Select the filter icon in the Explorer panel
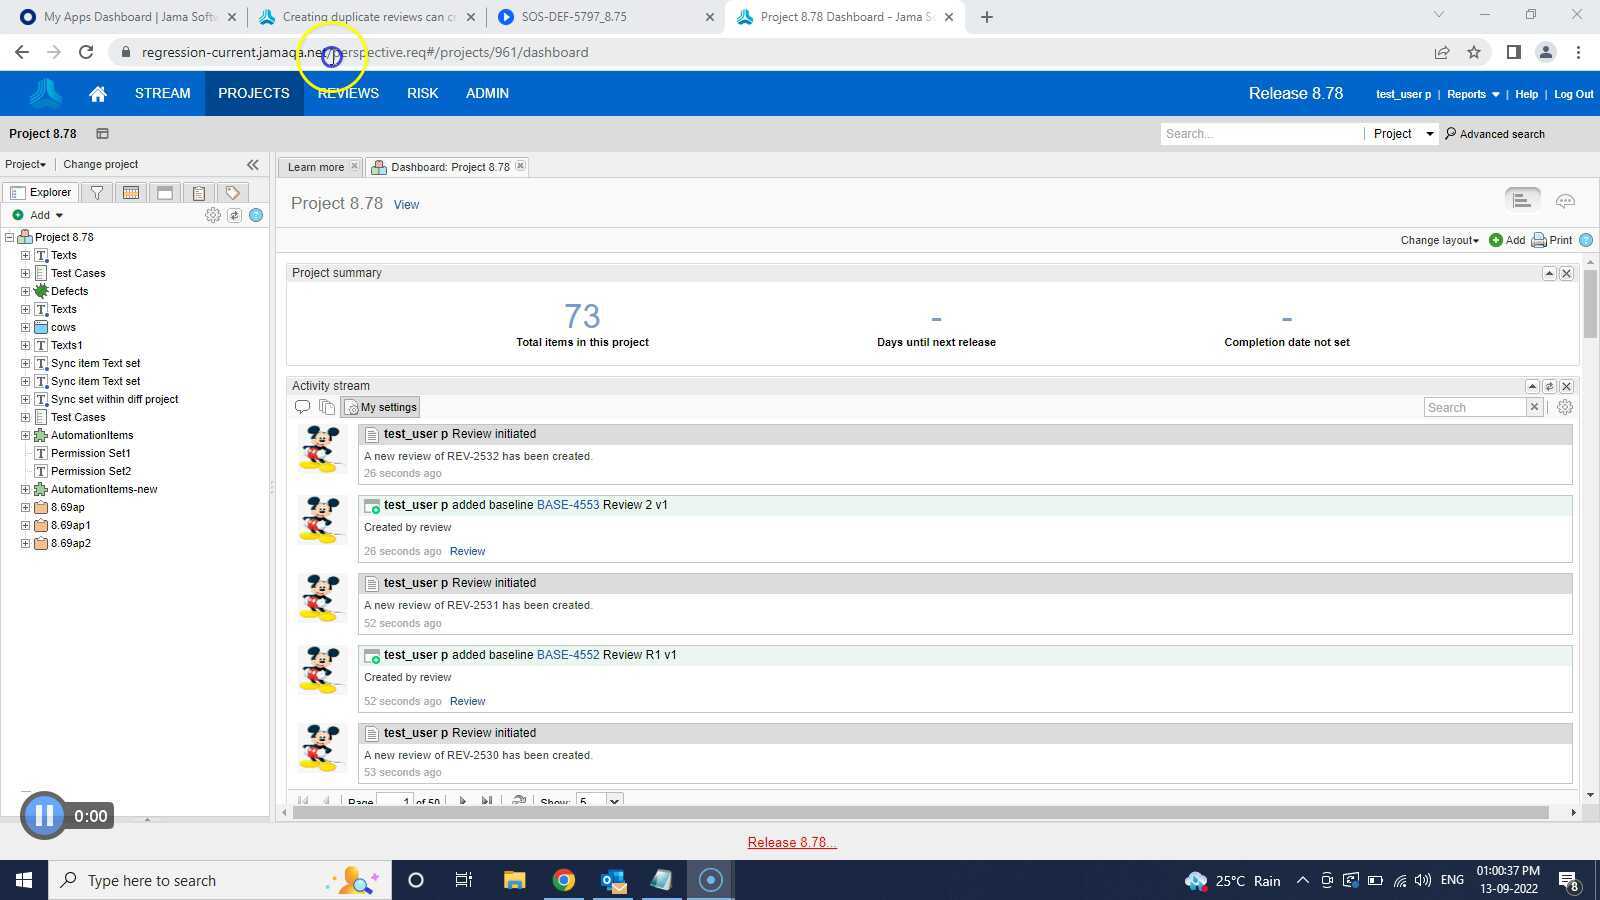The image size is (1600, 900). click(97, 192)
